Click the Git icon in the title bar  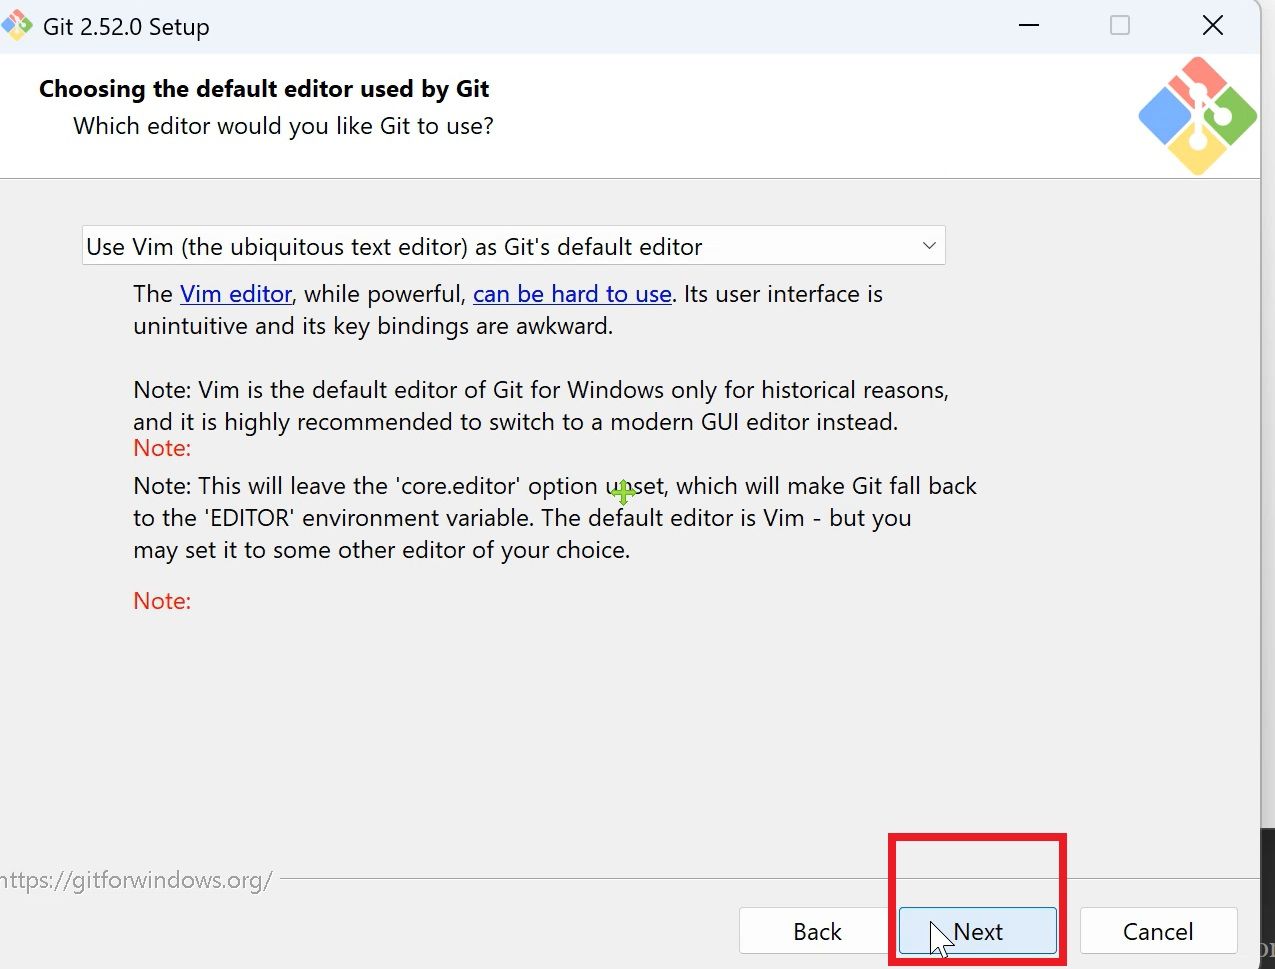(17, 26)
